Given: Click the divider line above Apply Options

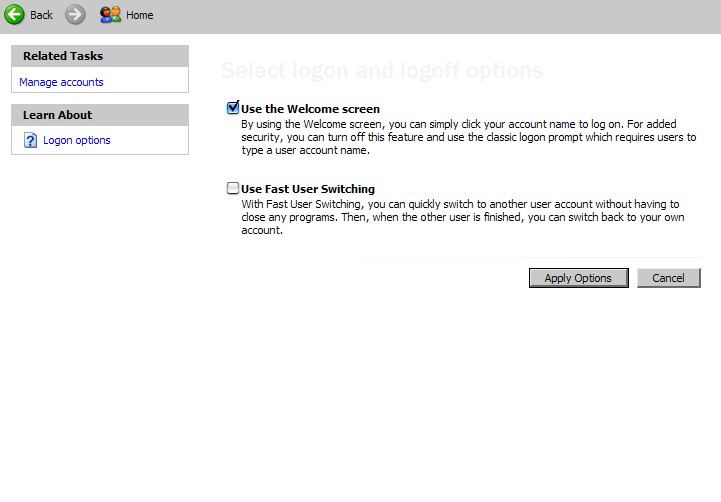Looking at the screenshot, I should (x=530, y=257).
